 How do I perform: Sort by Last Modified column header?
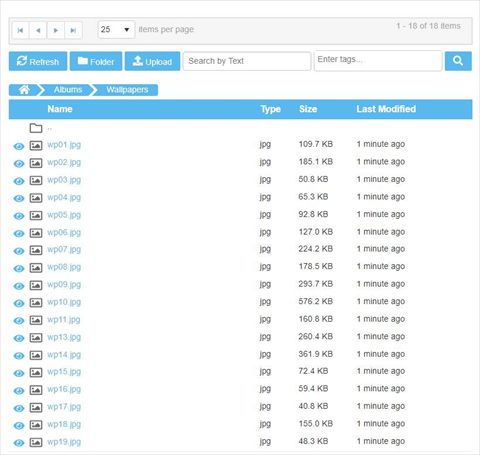coord(386,109)
